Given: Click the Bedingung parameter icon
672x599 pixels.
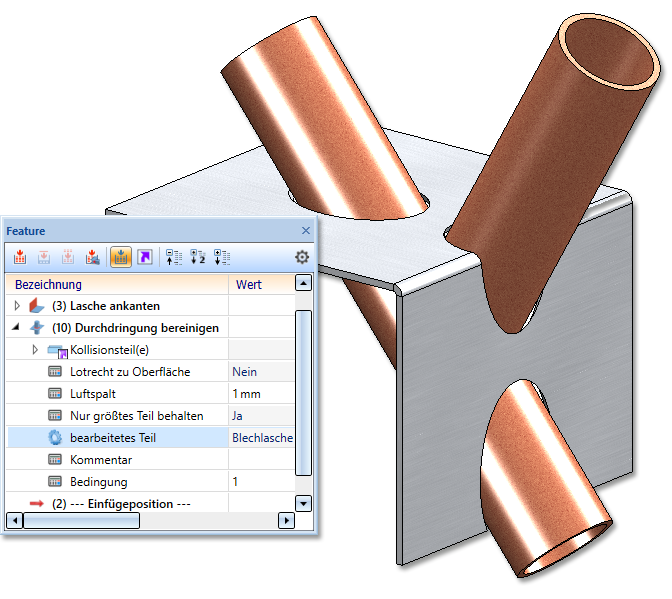Looking at the screenshot, I should coord(55,482).
